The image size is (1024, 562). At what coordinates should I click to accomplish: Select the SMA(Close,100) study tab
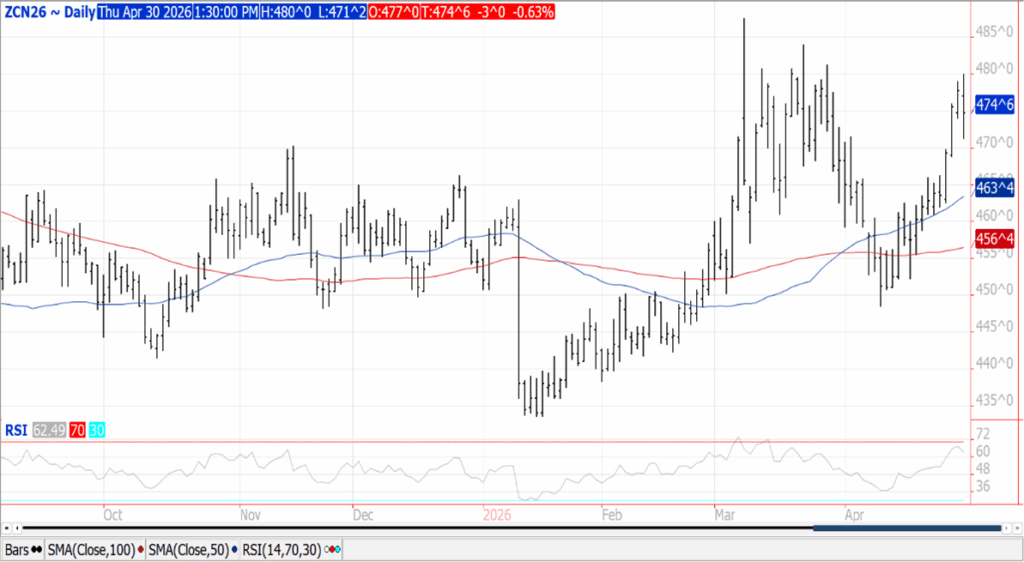click(92, 550)
